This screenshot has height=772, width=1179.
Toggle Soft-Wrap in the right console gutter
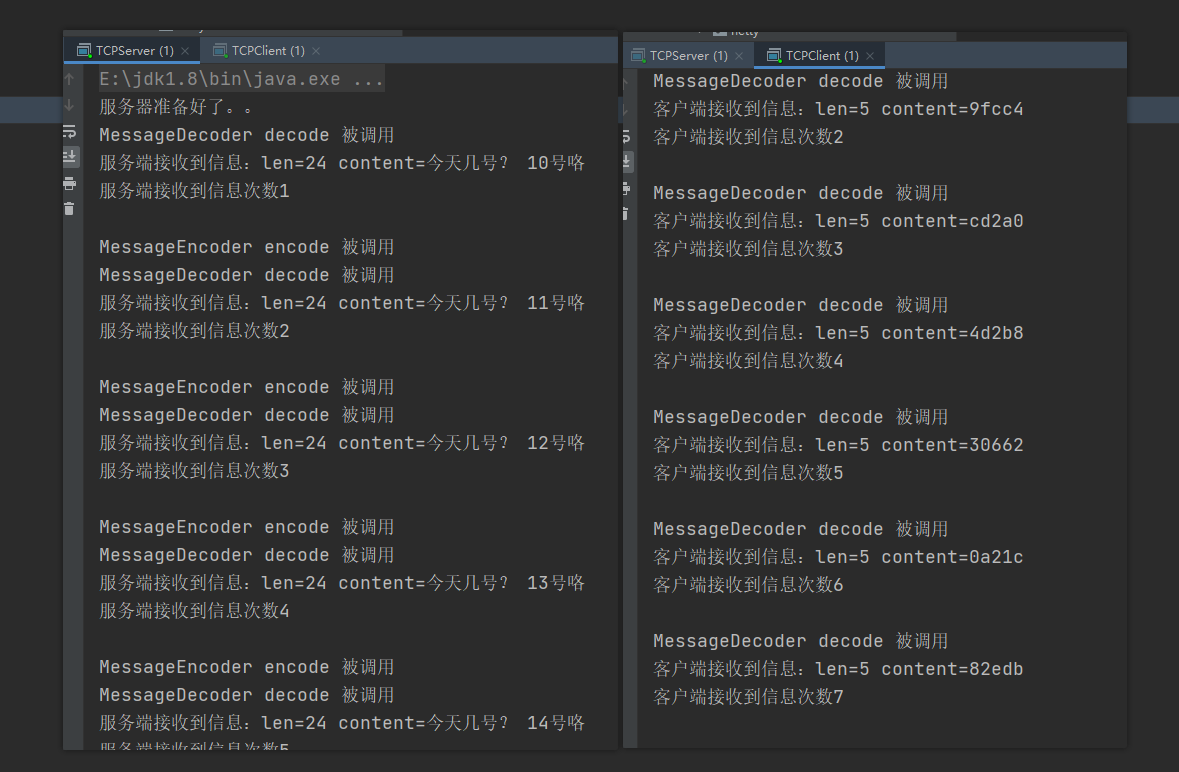click(x=627, y=136)
